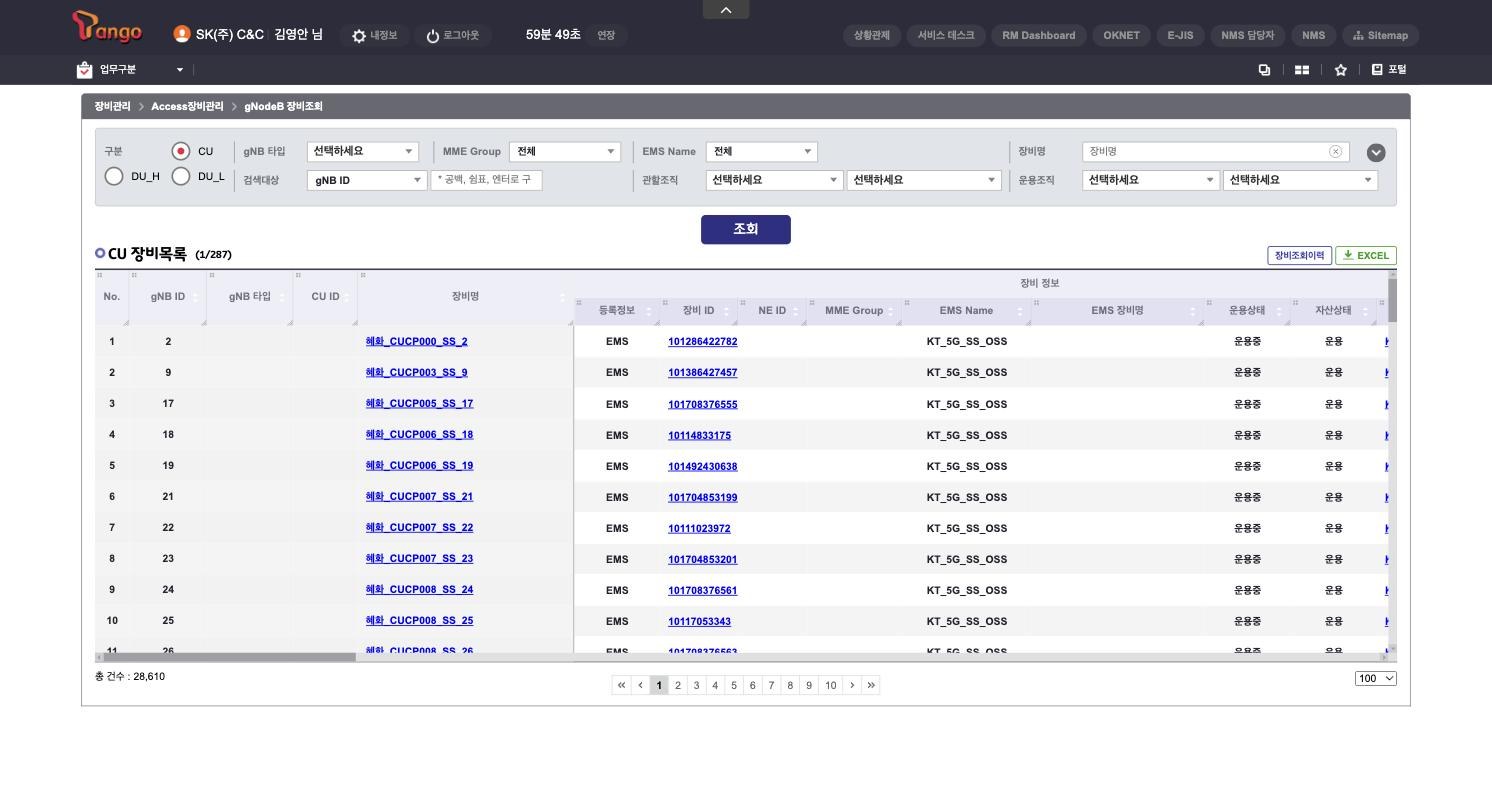Open 내정보 with the gear icon
1492x812 pixels.
click(x=374, y=35)
